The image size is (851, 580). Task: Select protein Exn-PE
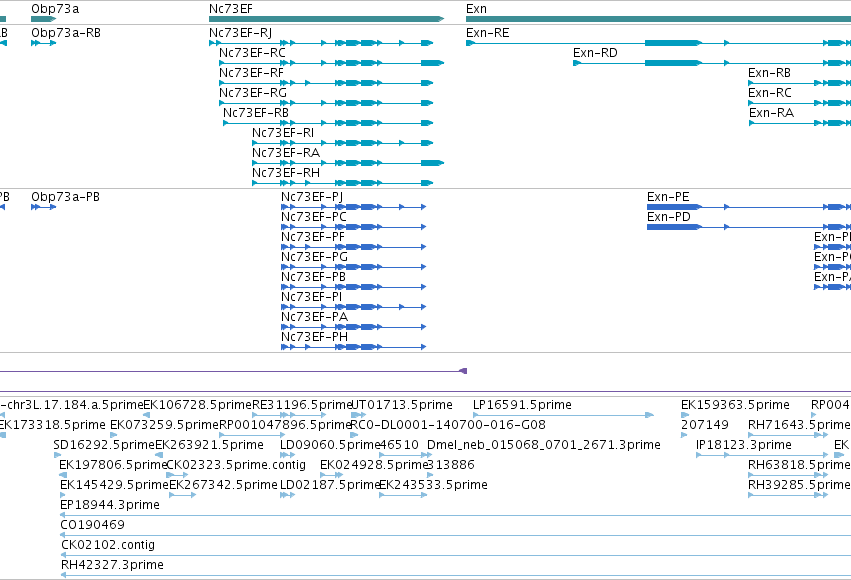click(x=668, y=197)
